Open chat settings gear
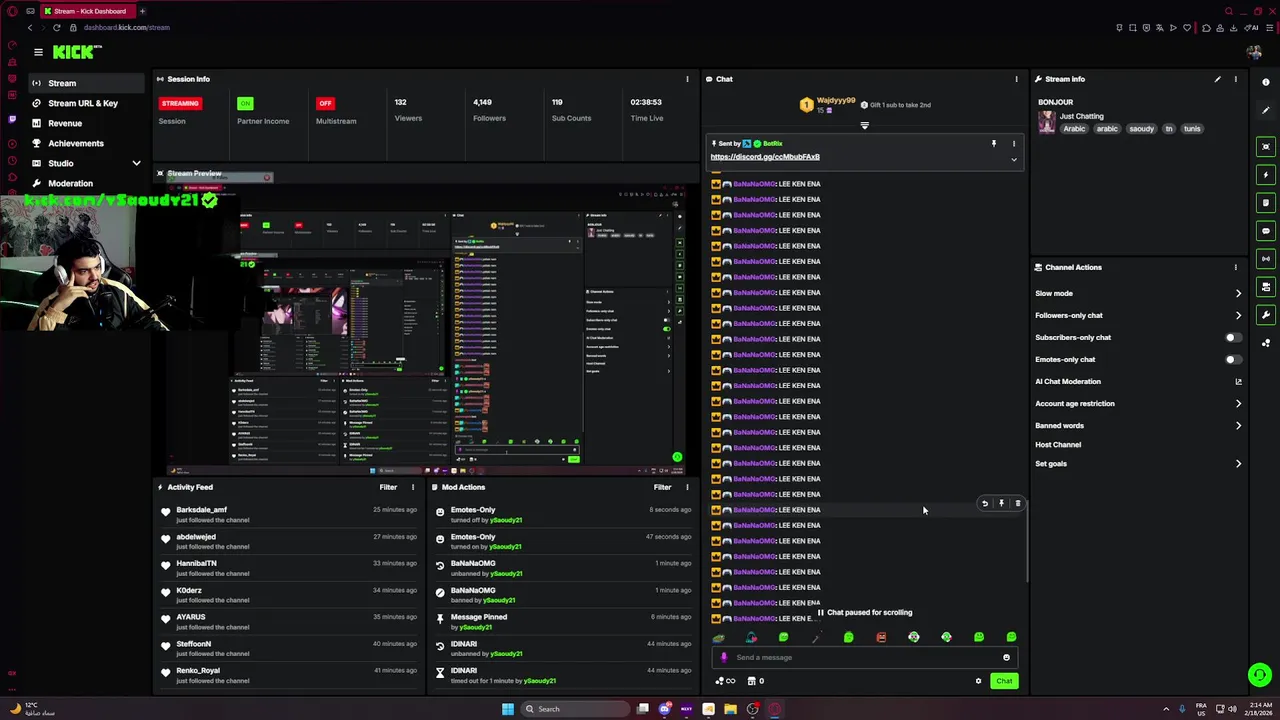Image resolution: width=1280 pixels, height=720 pixels. (978, 681)
